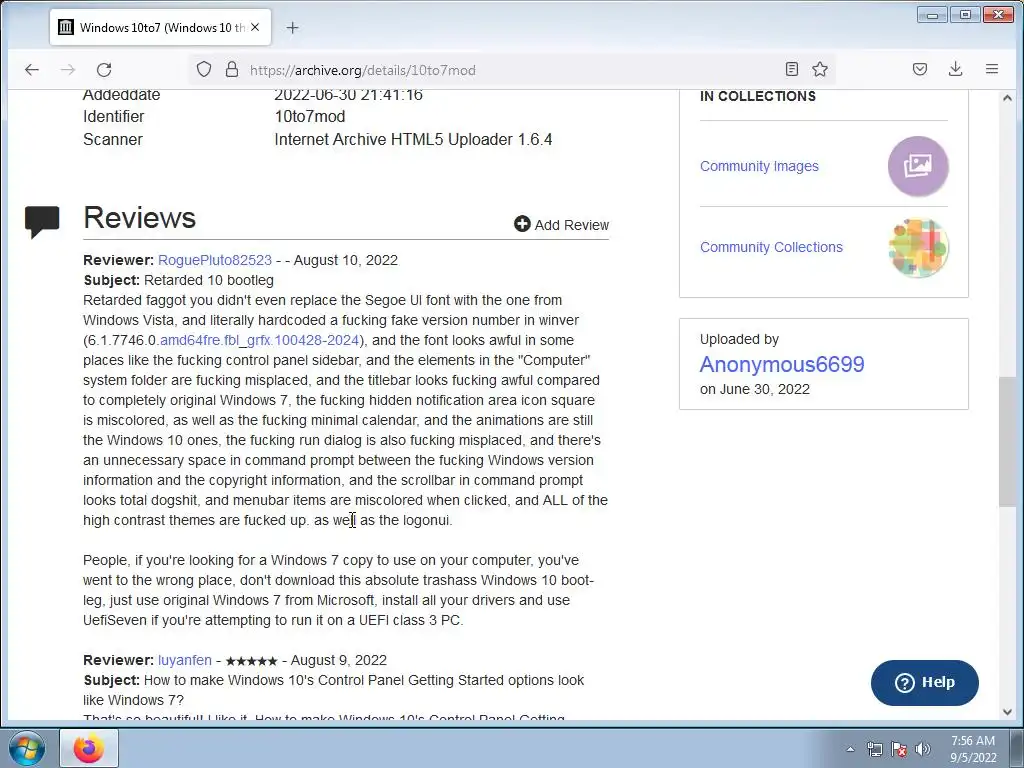The width and height of the screenshot is (1024, 768).
Task: Open a new browser tab
Action: coord(293,27)
